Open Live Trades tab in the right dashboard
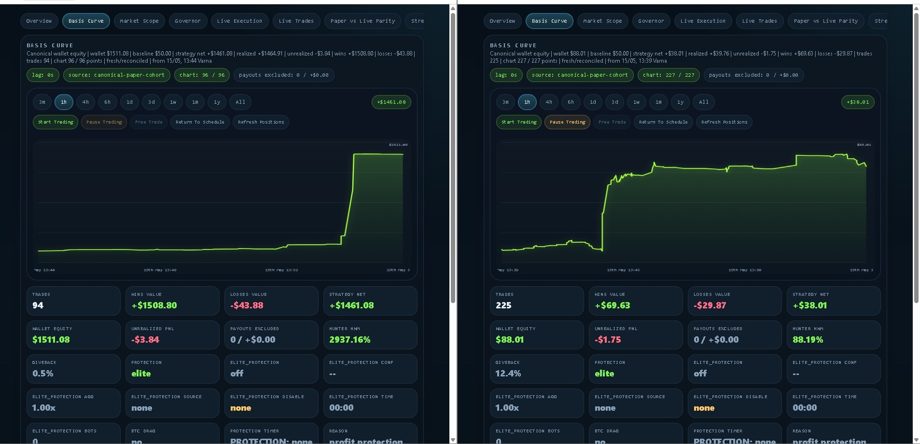The image size is (920, 444). 759,21
